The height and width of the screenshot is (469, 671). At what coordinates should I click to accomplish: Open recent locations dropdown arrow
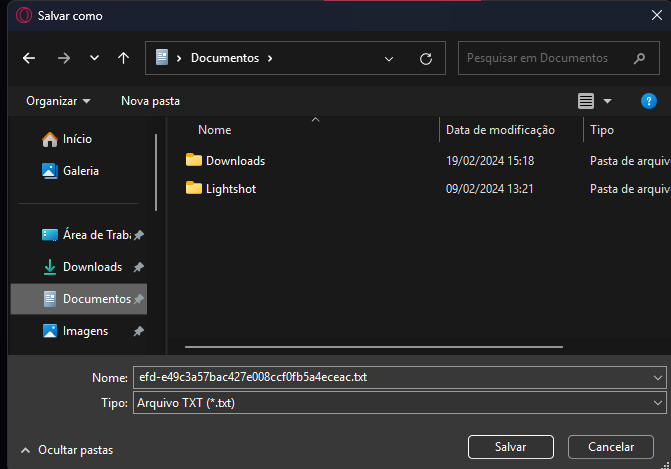click(94, 58)
